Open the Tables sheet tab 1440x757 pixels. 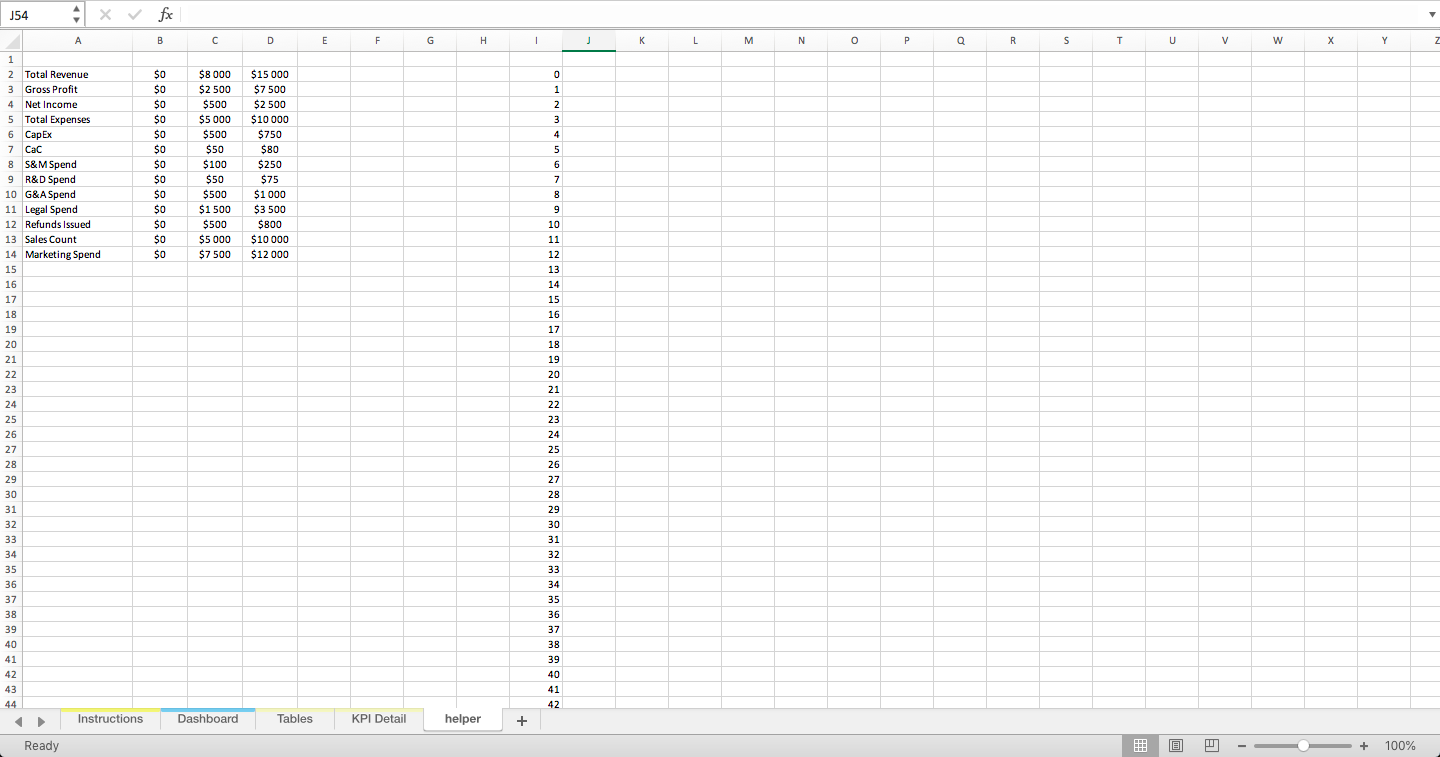[294, 718]
